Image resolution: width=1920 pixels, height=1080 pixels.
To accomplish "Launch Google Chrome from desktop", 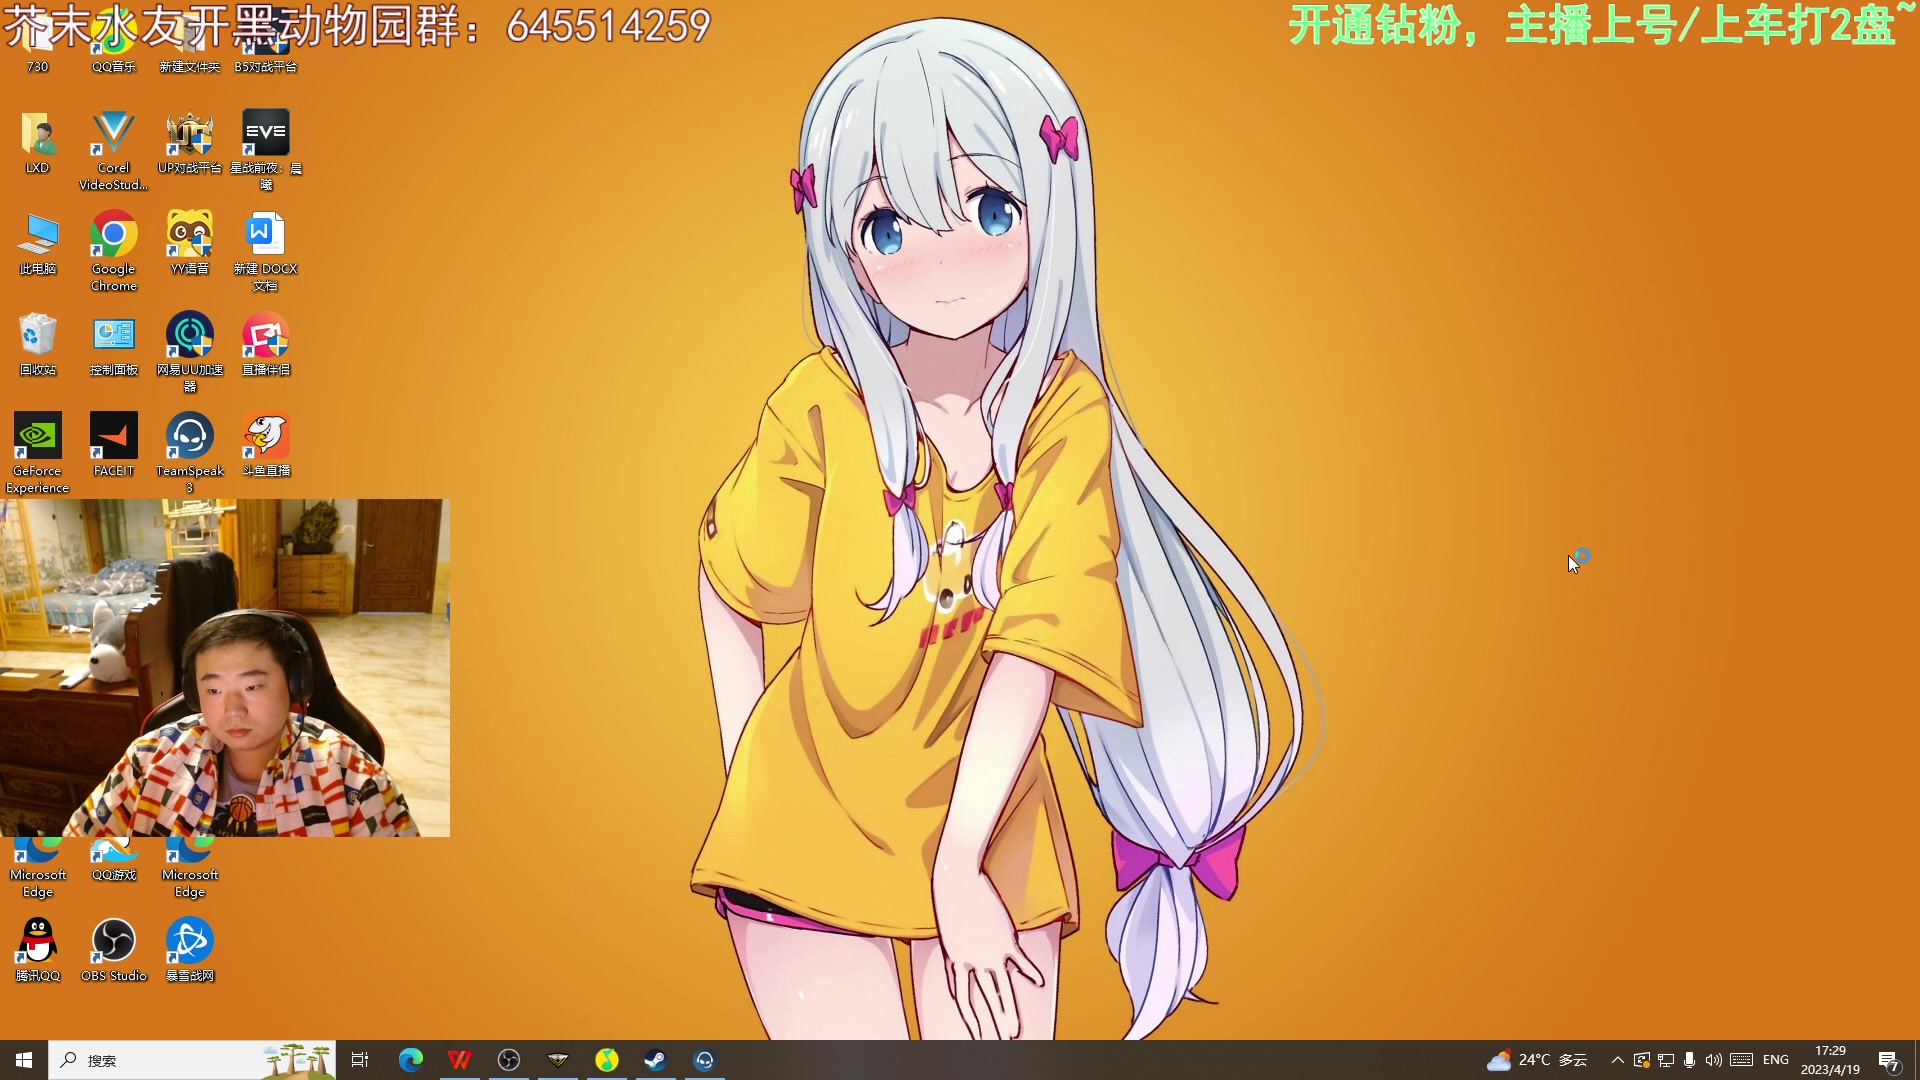I will (113, 251).
